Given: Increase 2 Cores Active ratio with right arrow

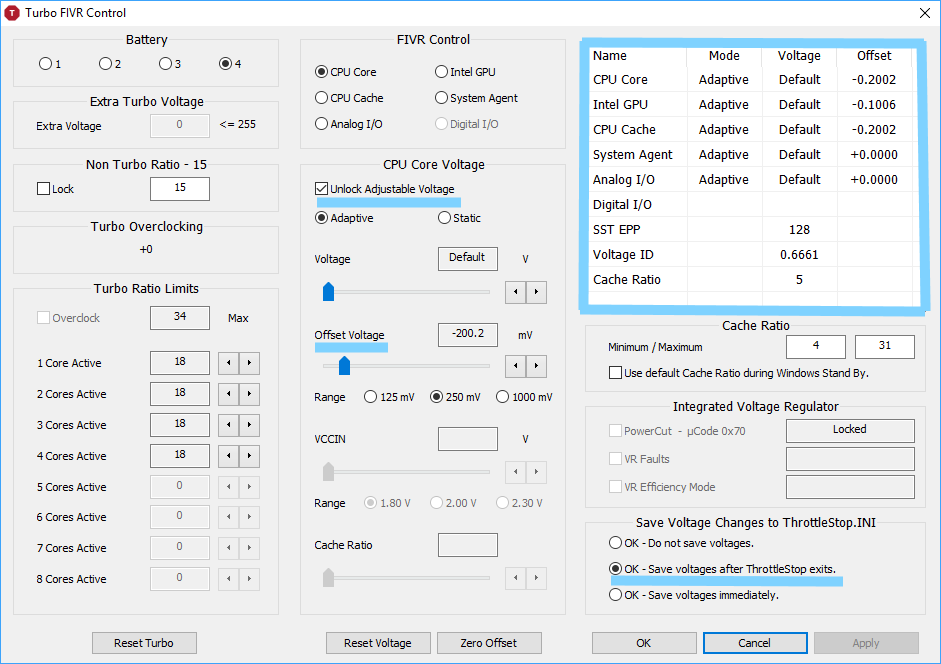Looking at the screenshot, I should (x=250, y=394).
